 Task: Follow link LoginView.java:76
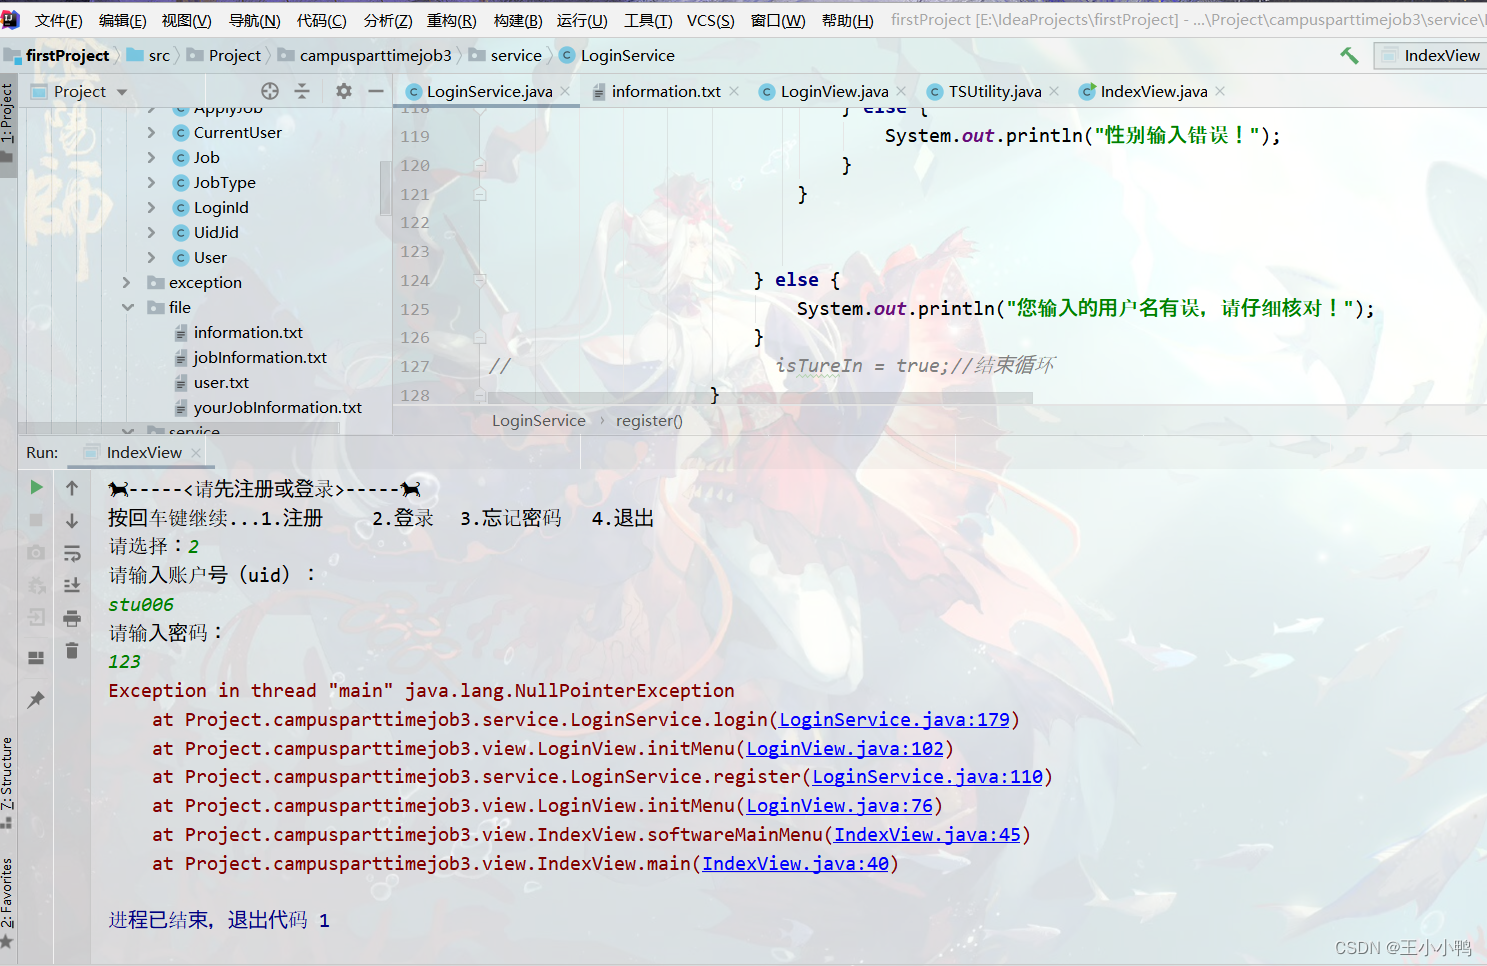coord(839,806)
